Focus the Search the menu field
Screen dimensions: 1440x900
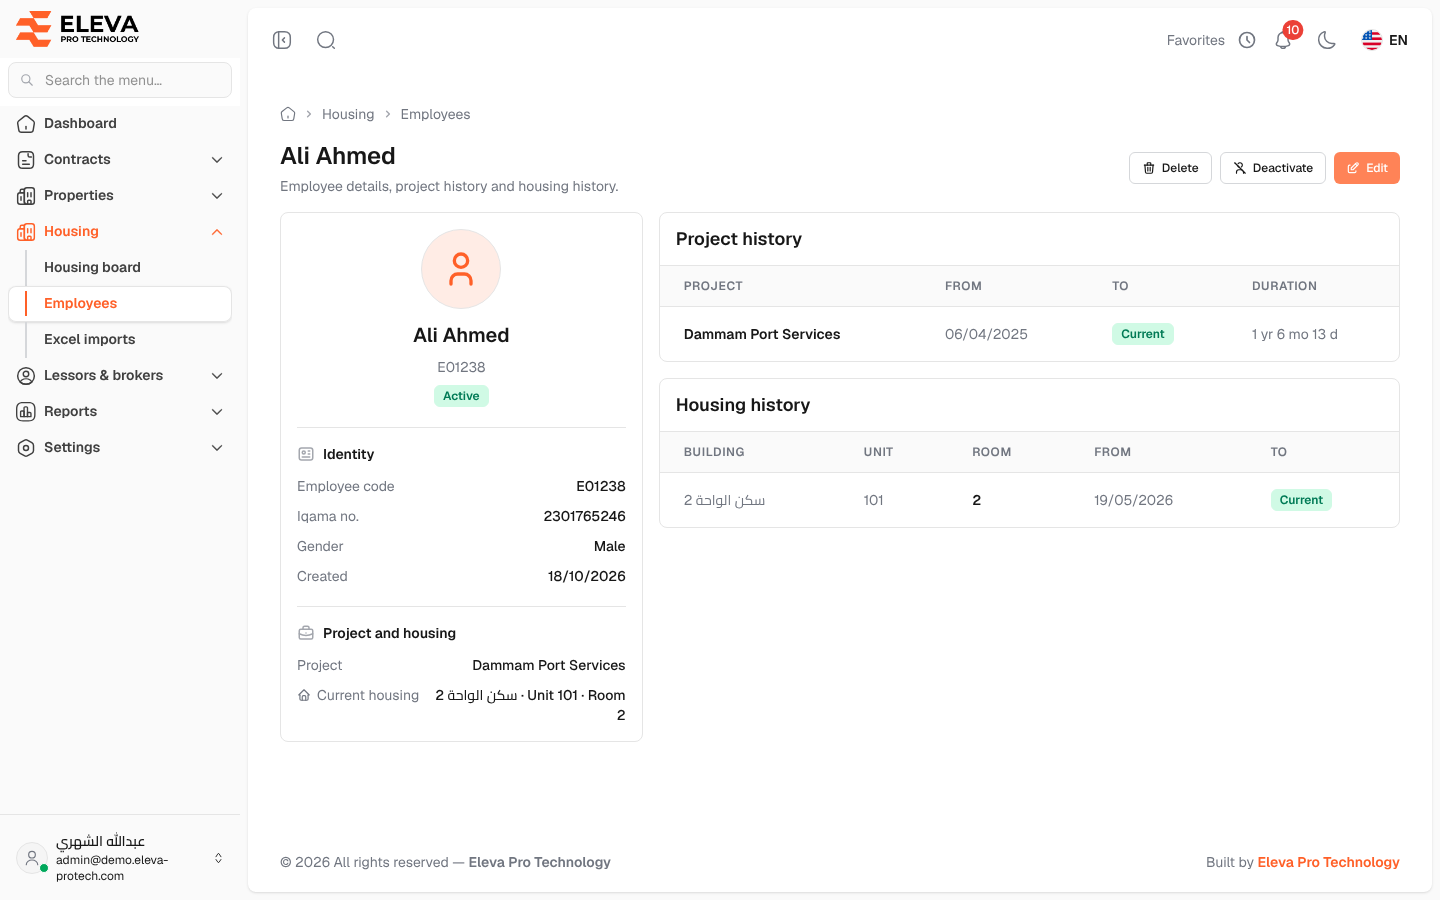[x=120, y=80]
